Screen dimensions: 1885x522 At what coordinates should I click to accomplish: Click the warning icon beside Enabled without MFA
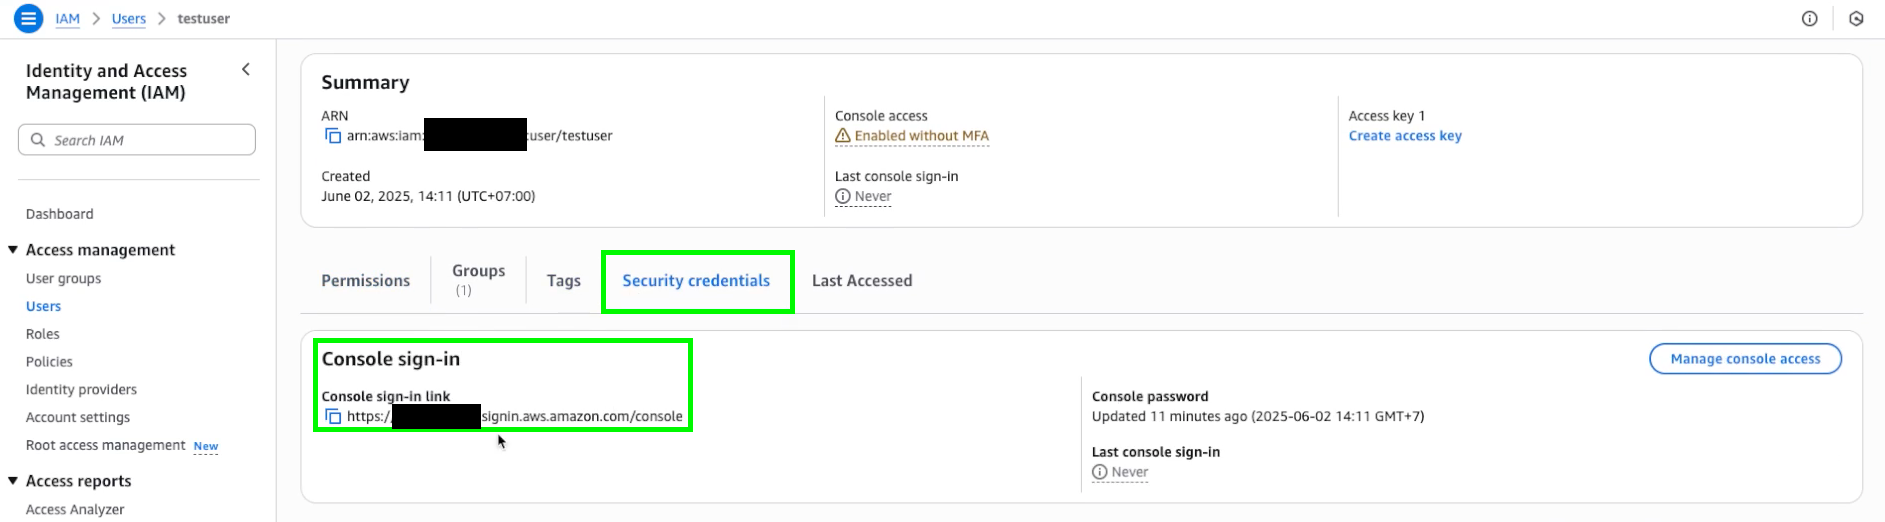tap(843, 136)
